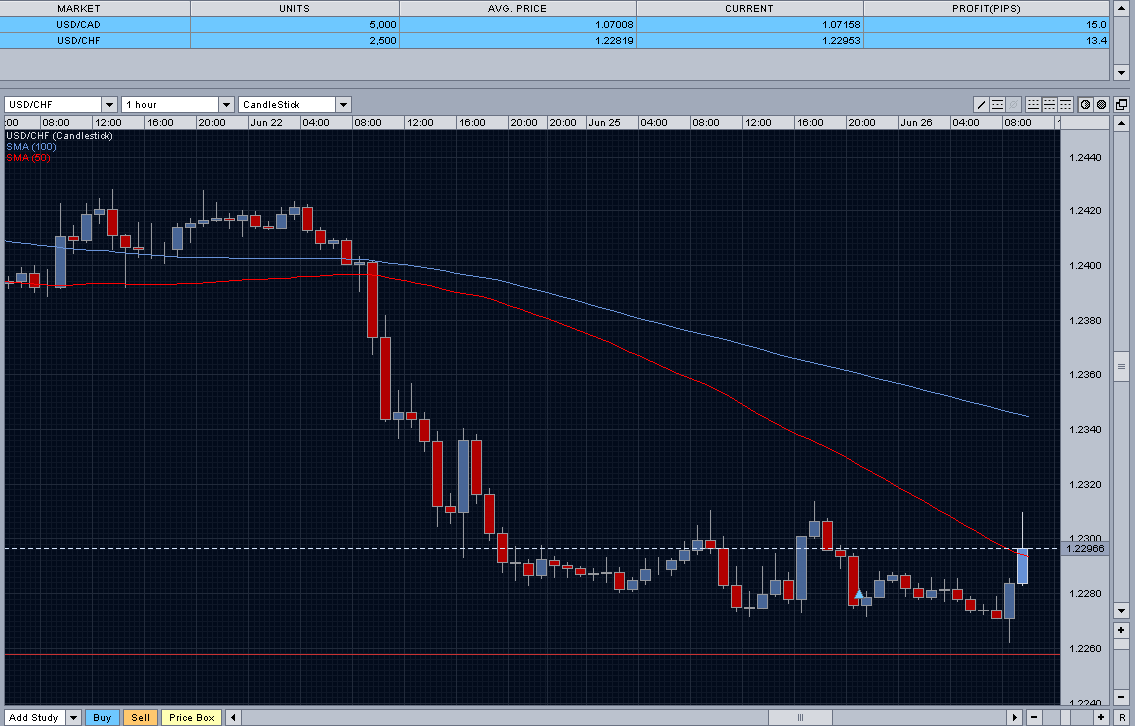Click the vertical price scrollbar thumb
1135x726 pixels.
pyautogui.click(x=1121, y=366)
